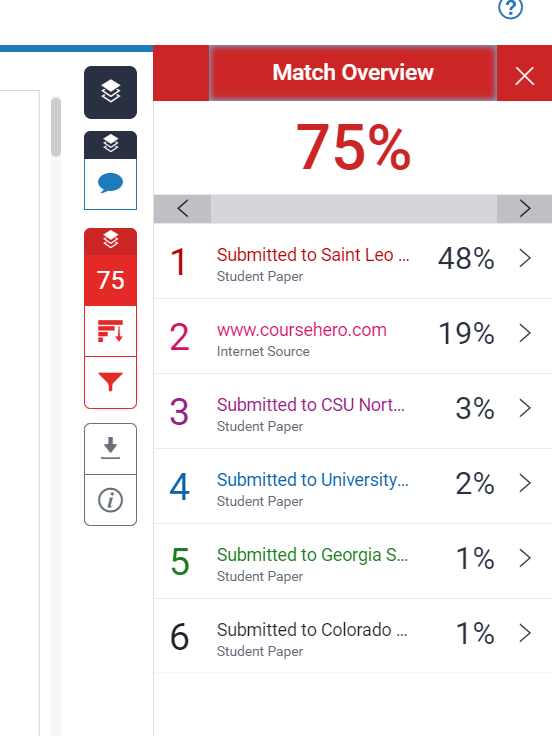The image size is (552, 736).
Task: Expand the Saint Leo 48% match
Action: [525, 258]
